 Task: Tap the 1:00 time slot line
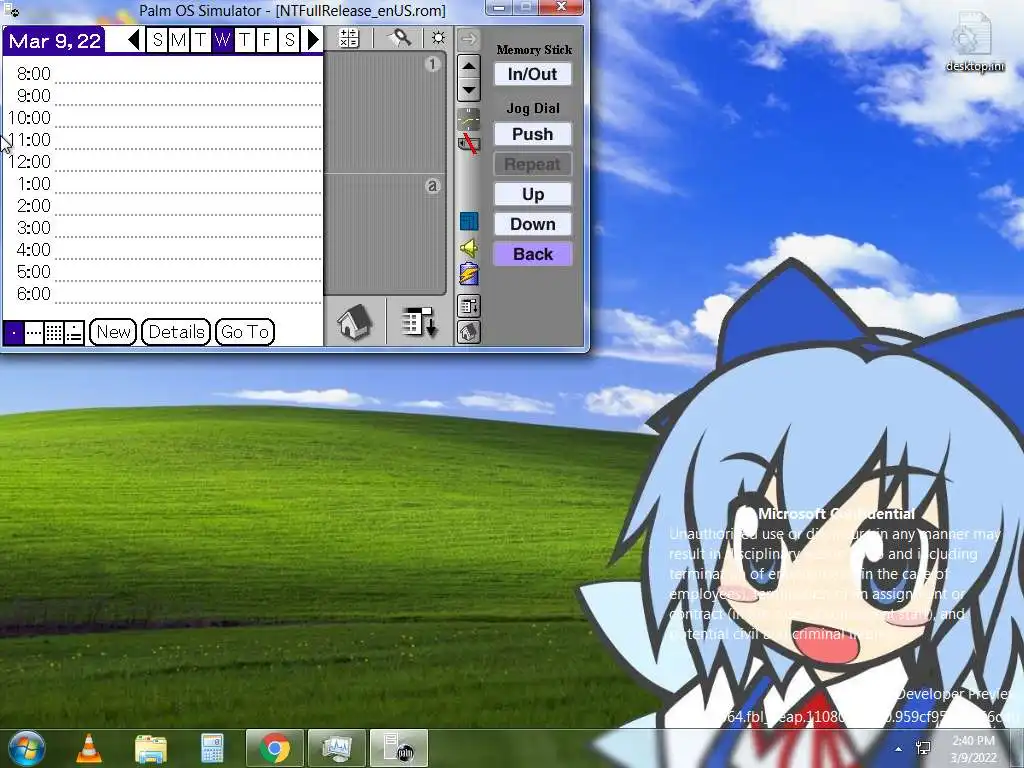(188, 184)
